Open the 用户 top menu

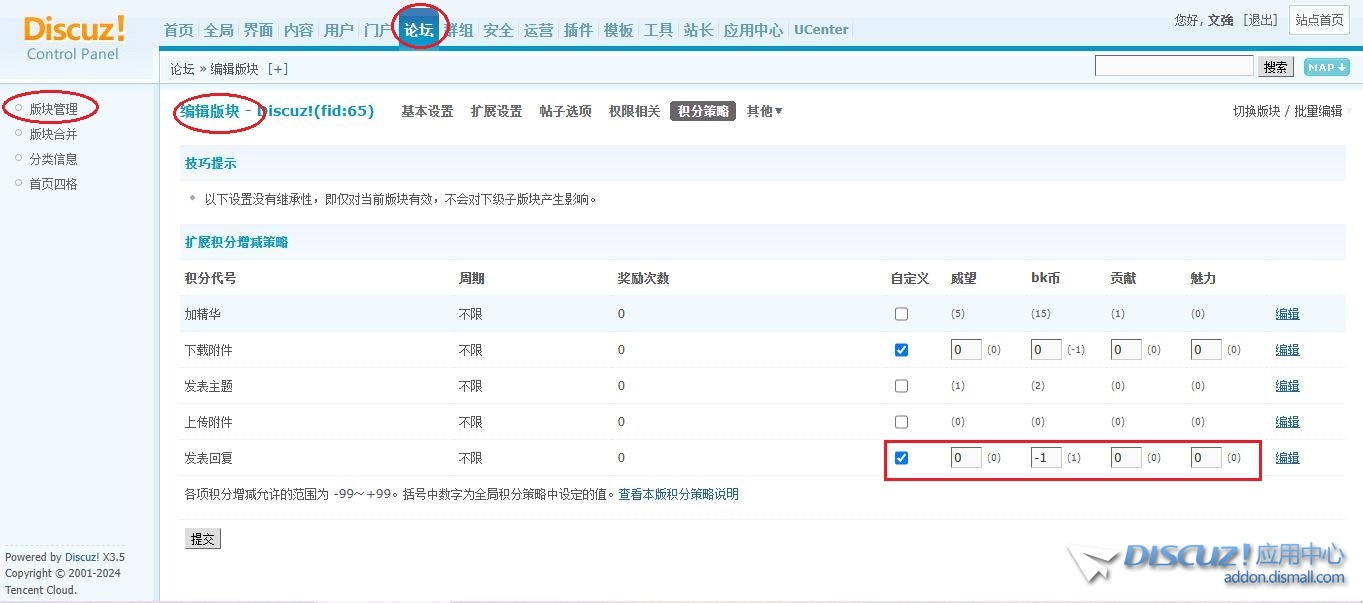pos(339,30)
